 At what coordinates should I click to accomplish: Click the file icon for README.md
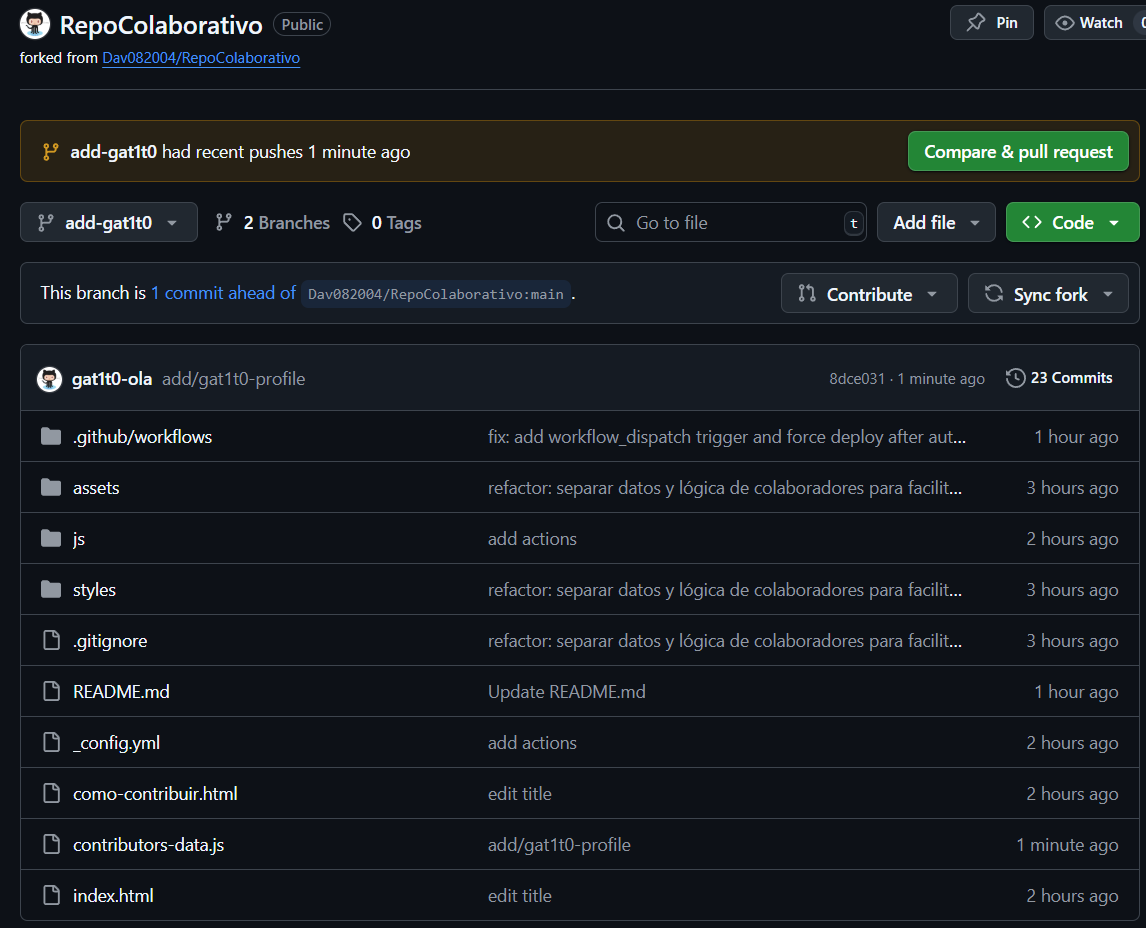tap(51, 691)
